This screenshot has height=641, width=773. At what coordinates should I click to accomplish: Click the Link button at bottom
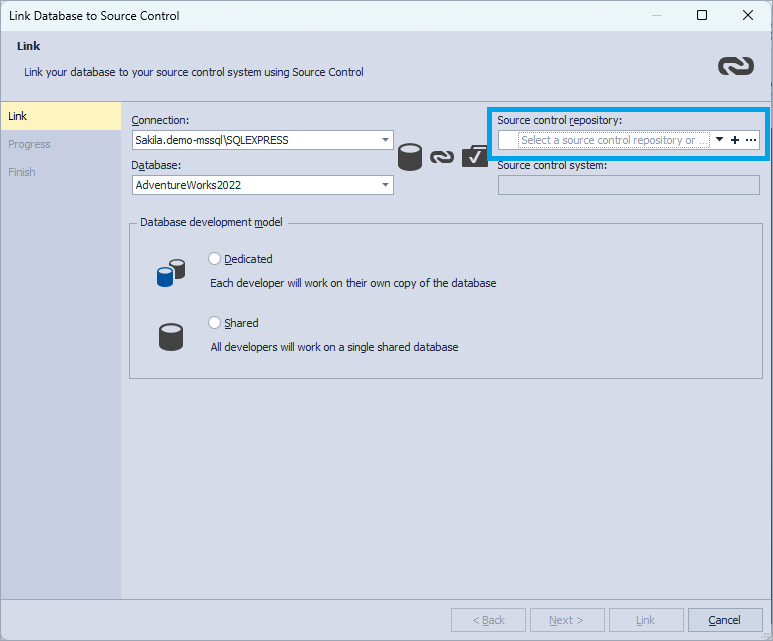tap(646, 620)
